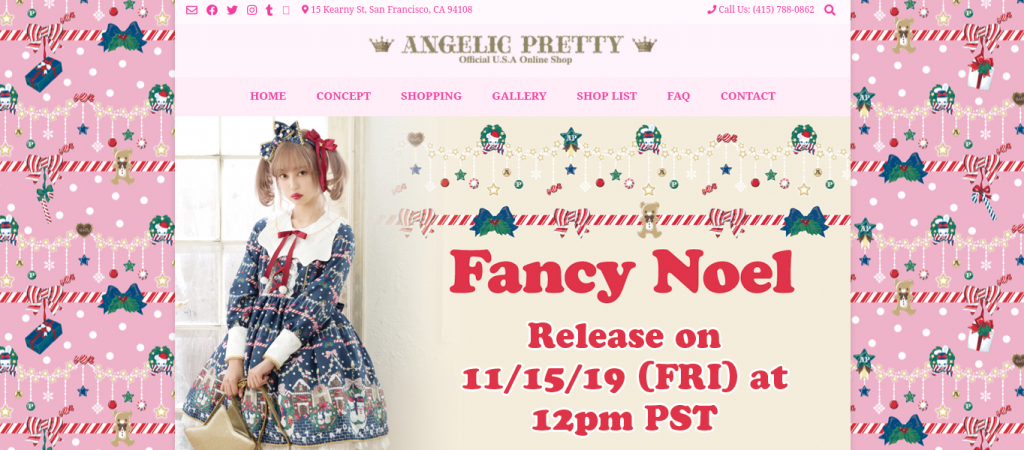This screenshot has width=1024, height=450.
Task: Go to the HOME menu item
Action: (268, 96)
